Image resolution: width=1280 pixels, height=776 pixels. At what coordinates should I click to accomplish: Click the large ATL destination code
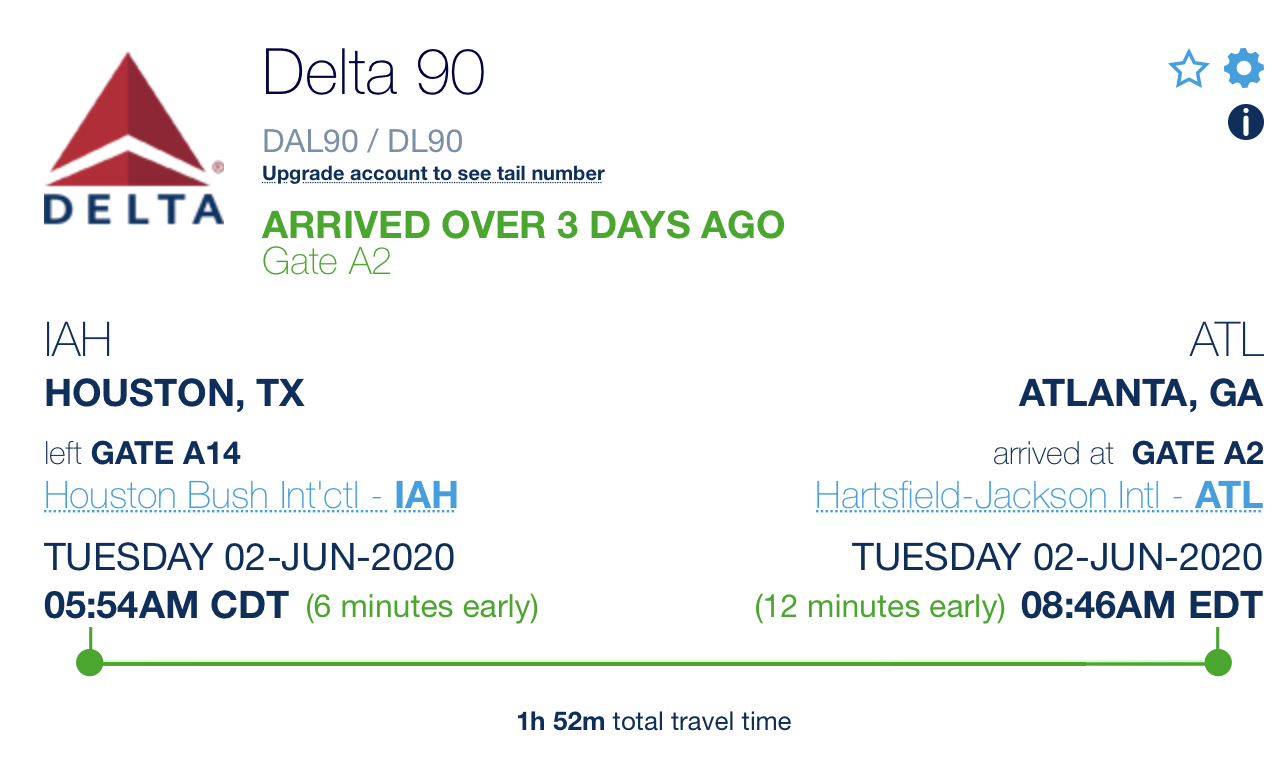coord(1227,341)
